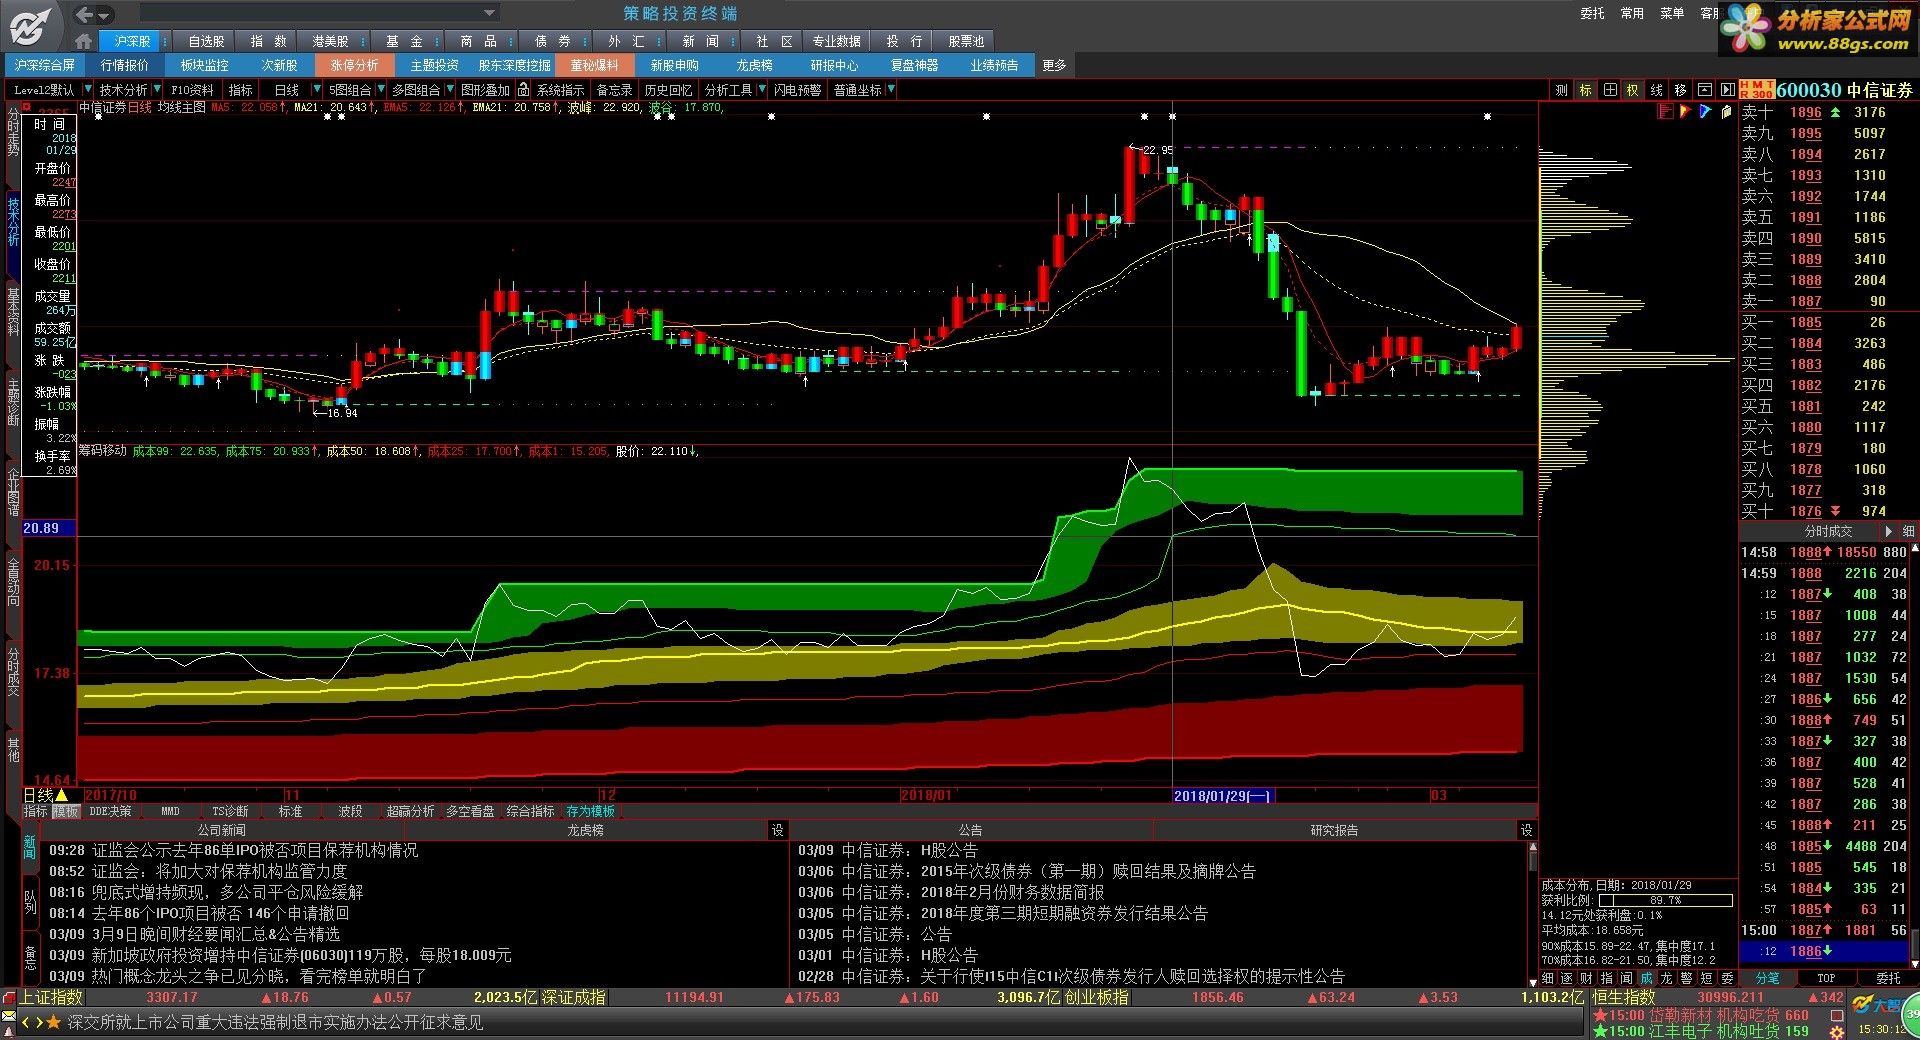Click the star icon in news ticker
Screen dimensions: 1920x1040
(53, 1023)
